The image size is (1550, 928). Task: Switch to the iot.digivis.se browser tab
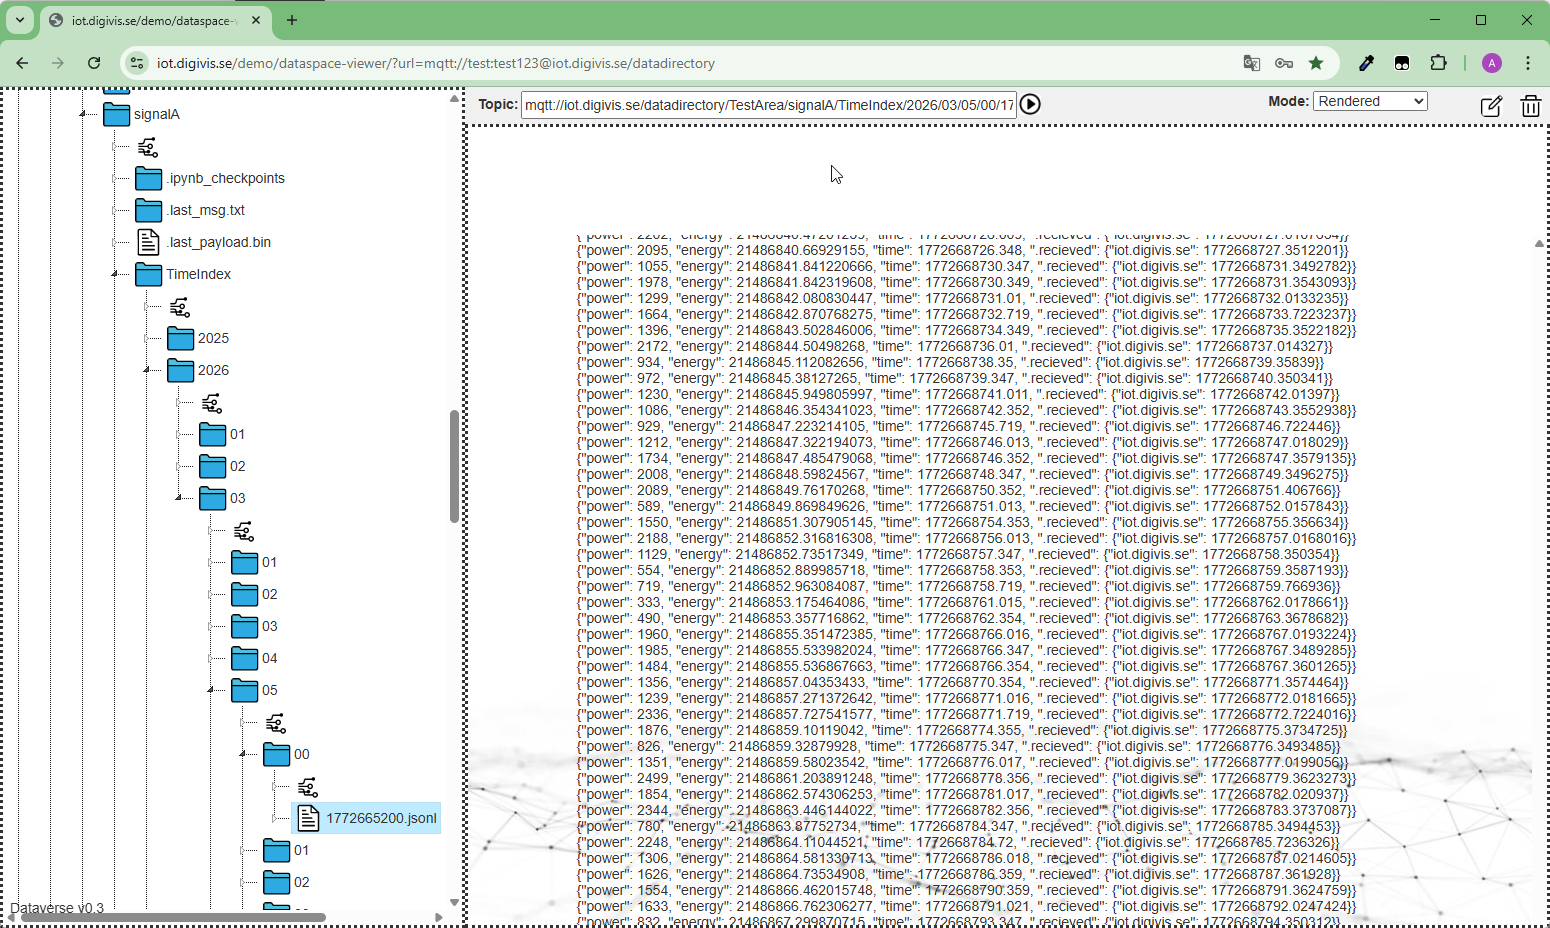click(x=150, y=20)
